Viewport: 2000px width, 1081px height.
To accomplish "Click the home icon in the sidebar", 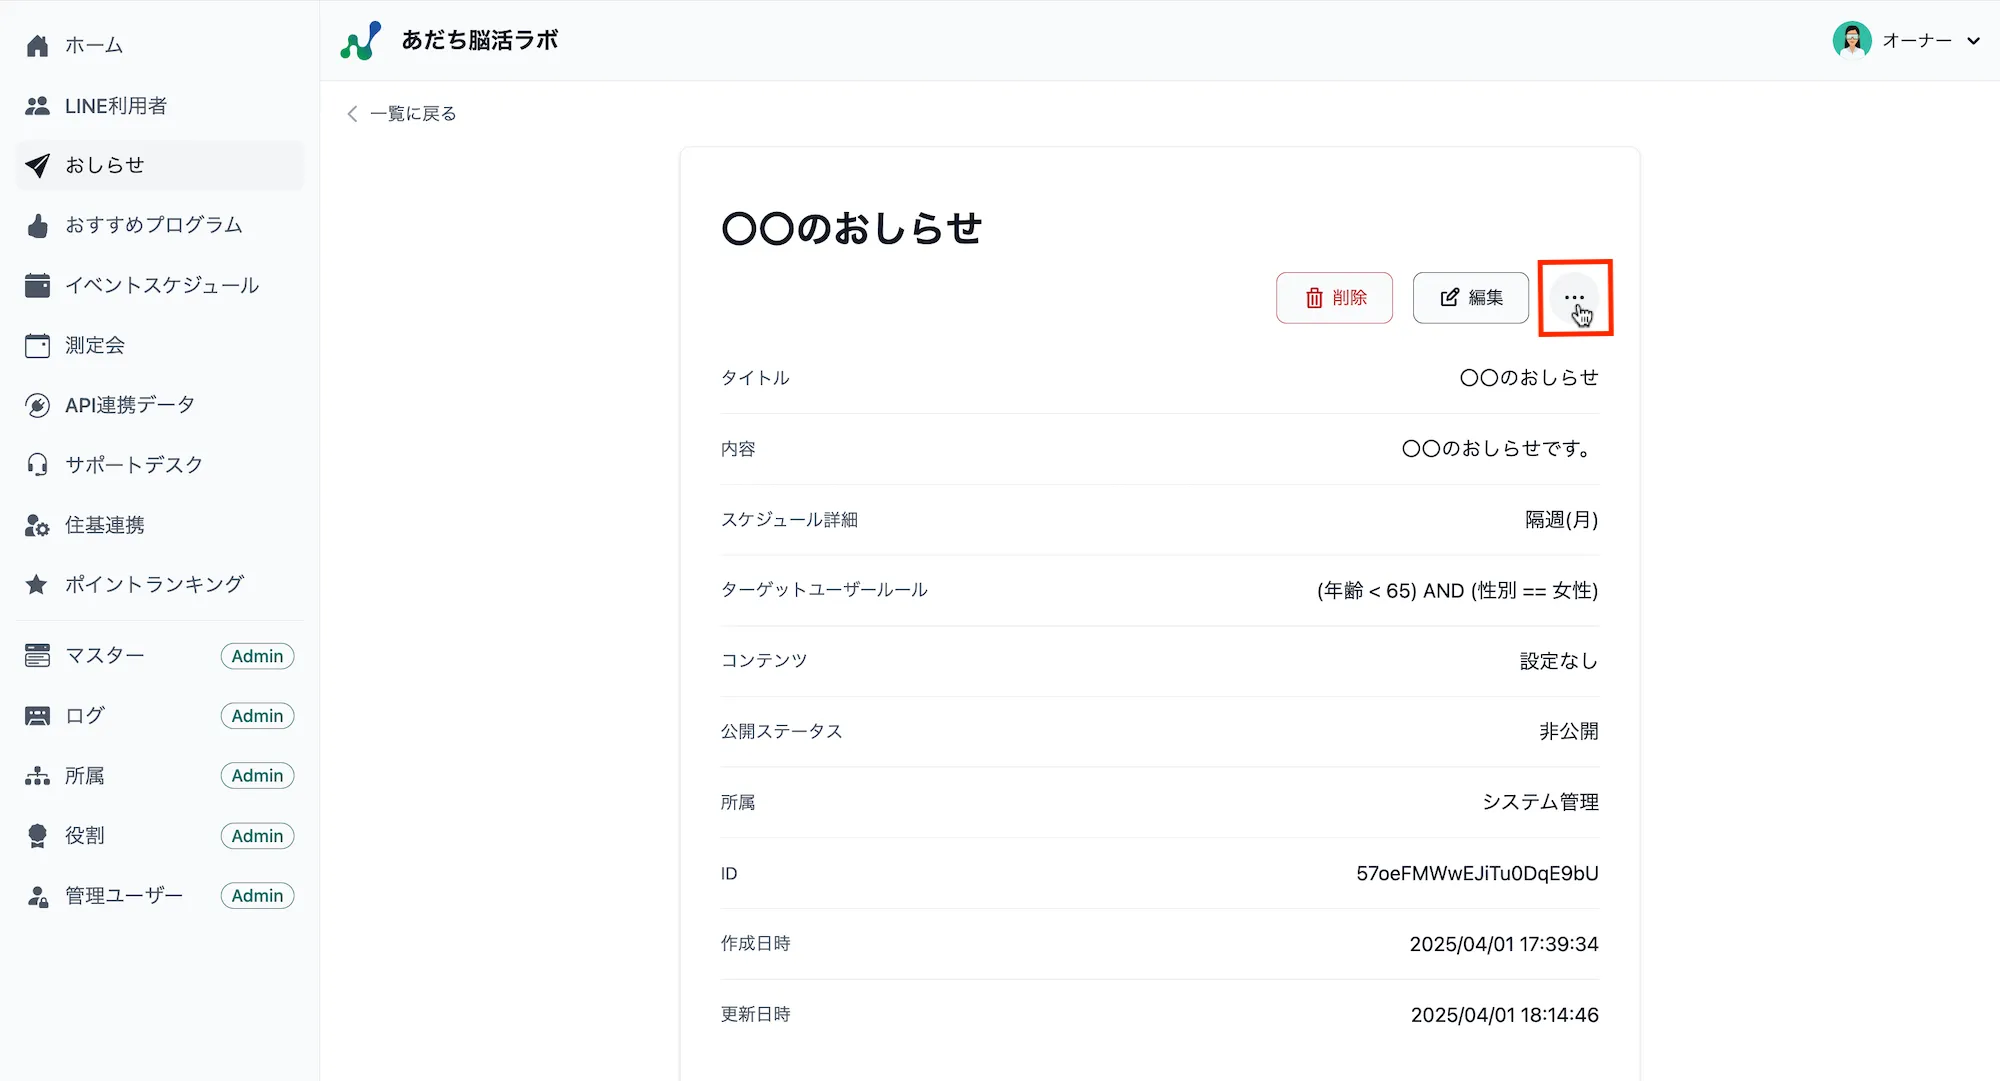I will click(37, 45).
